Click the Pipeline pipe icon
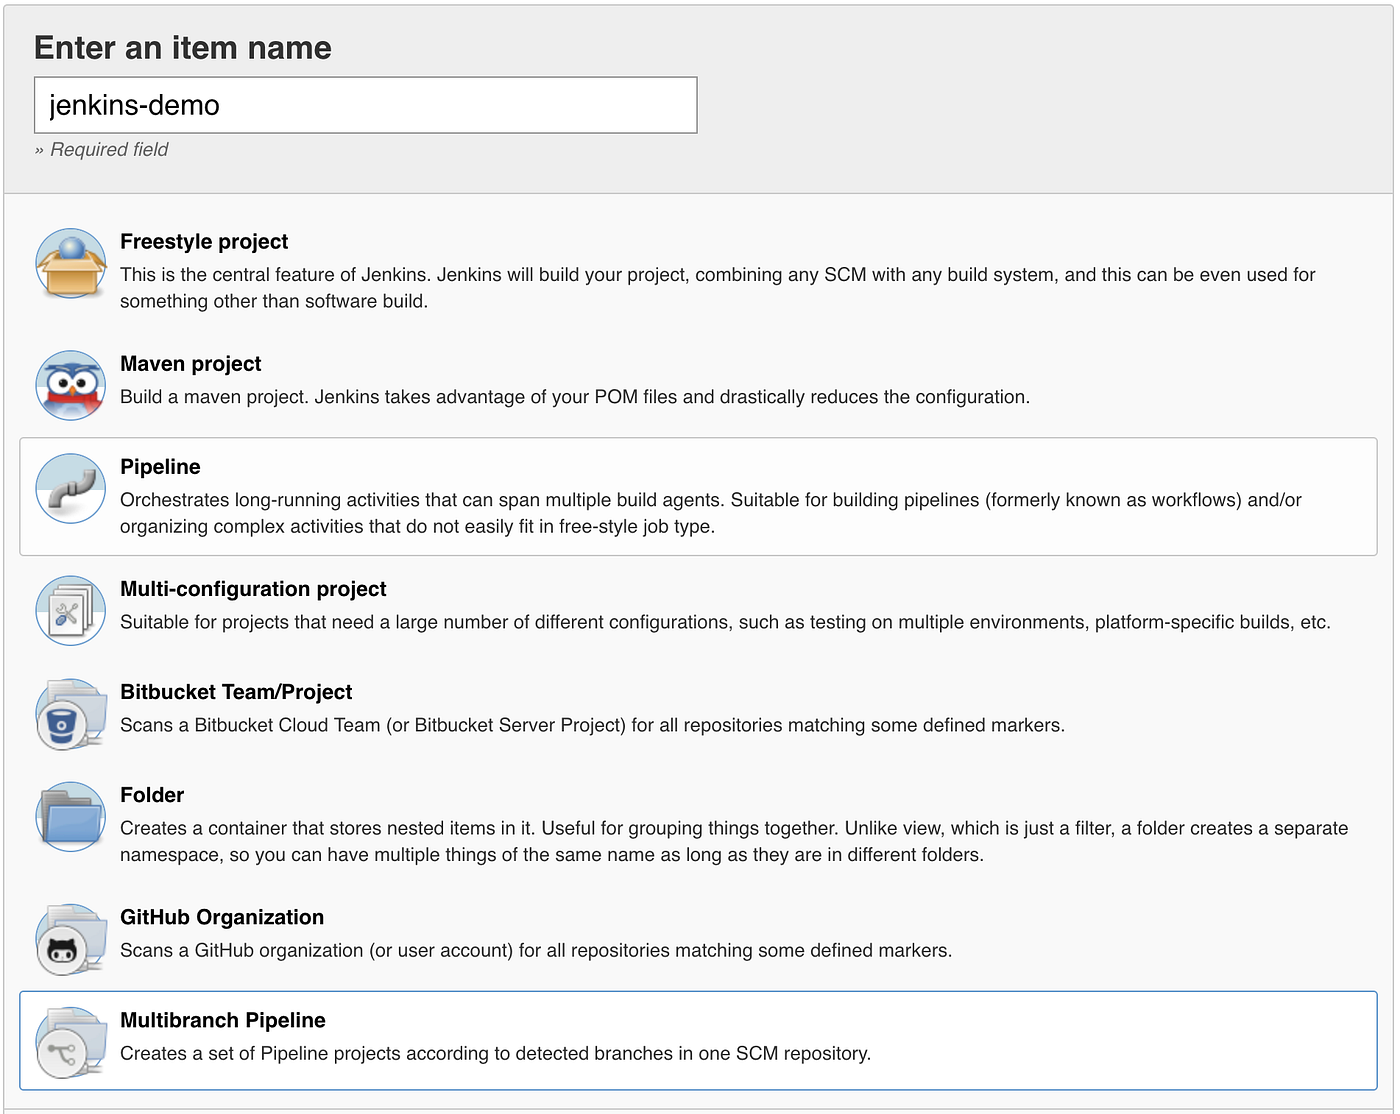The width and height of the screenshot is (1400, 1114). [x=70, y=489]
